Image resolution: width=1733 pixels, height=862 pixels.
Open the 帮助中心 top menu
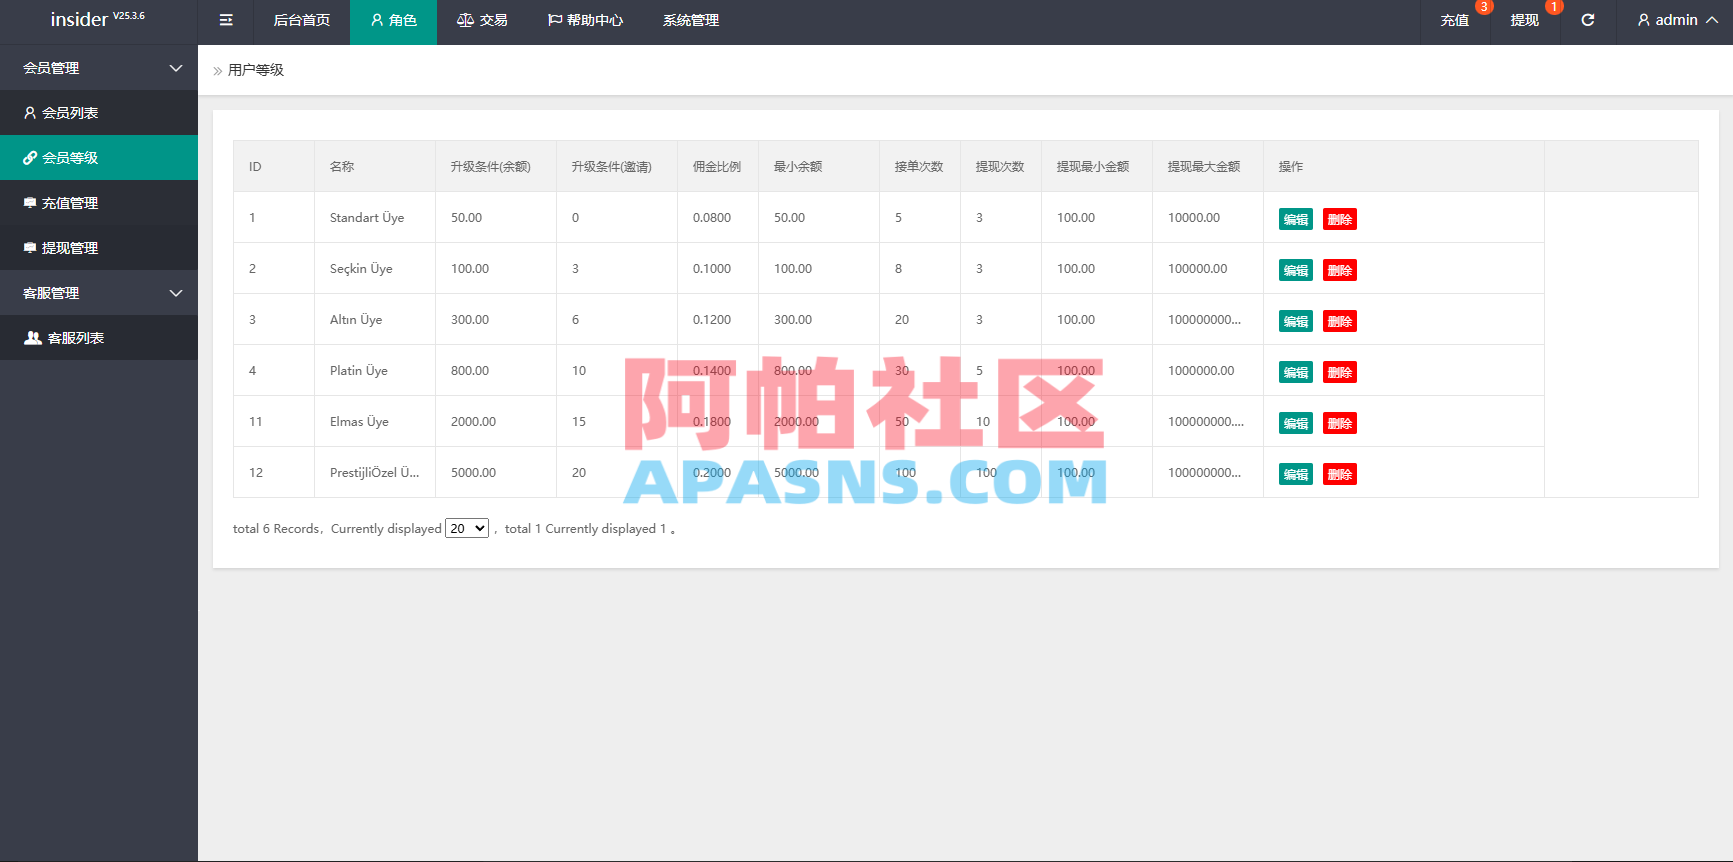pyautogui.click(x=585, y=20)
